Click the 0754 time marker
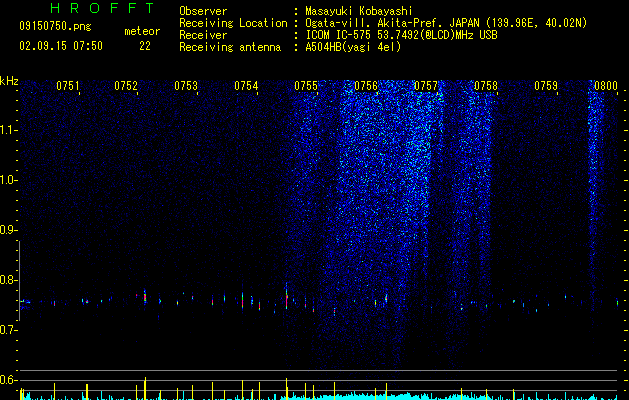The width and height of the screenshot is (629, 400). [246, 86]
